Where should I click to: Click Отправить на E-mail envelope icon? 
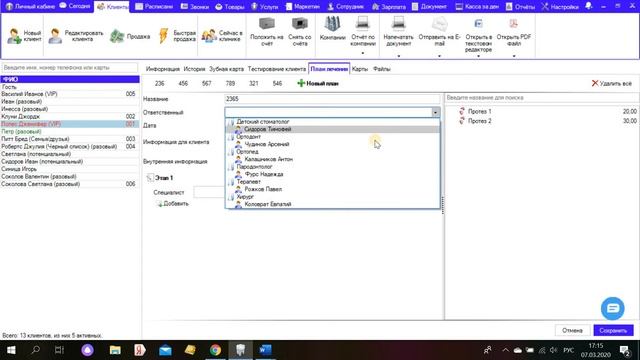click(x=440, y=24)
